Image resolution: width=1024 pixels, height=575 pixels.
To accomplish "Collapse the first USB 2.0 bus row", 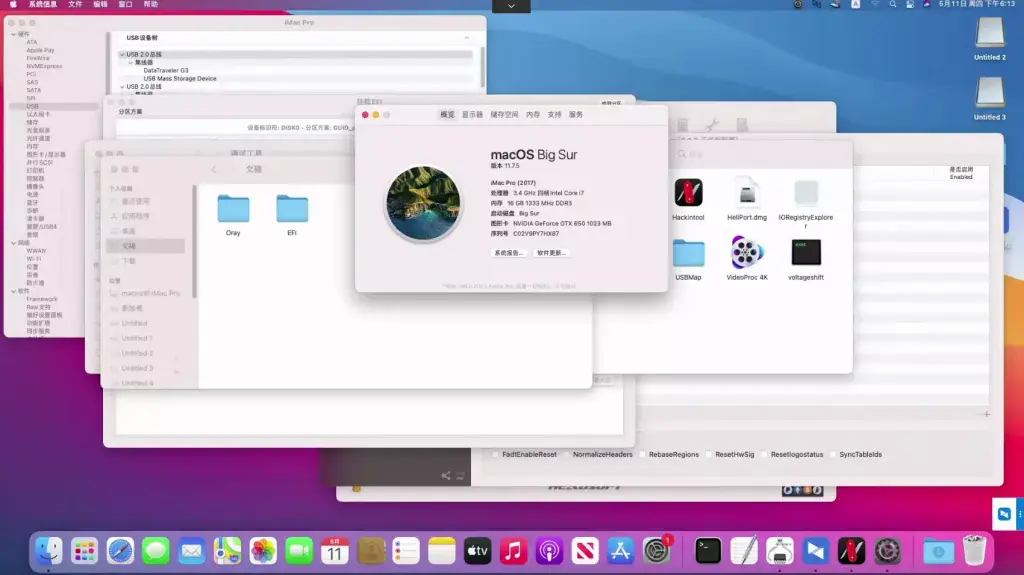I will (x=122, y=55).
